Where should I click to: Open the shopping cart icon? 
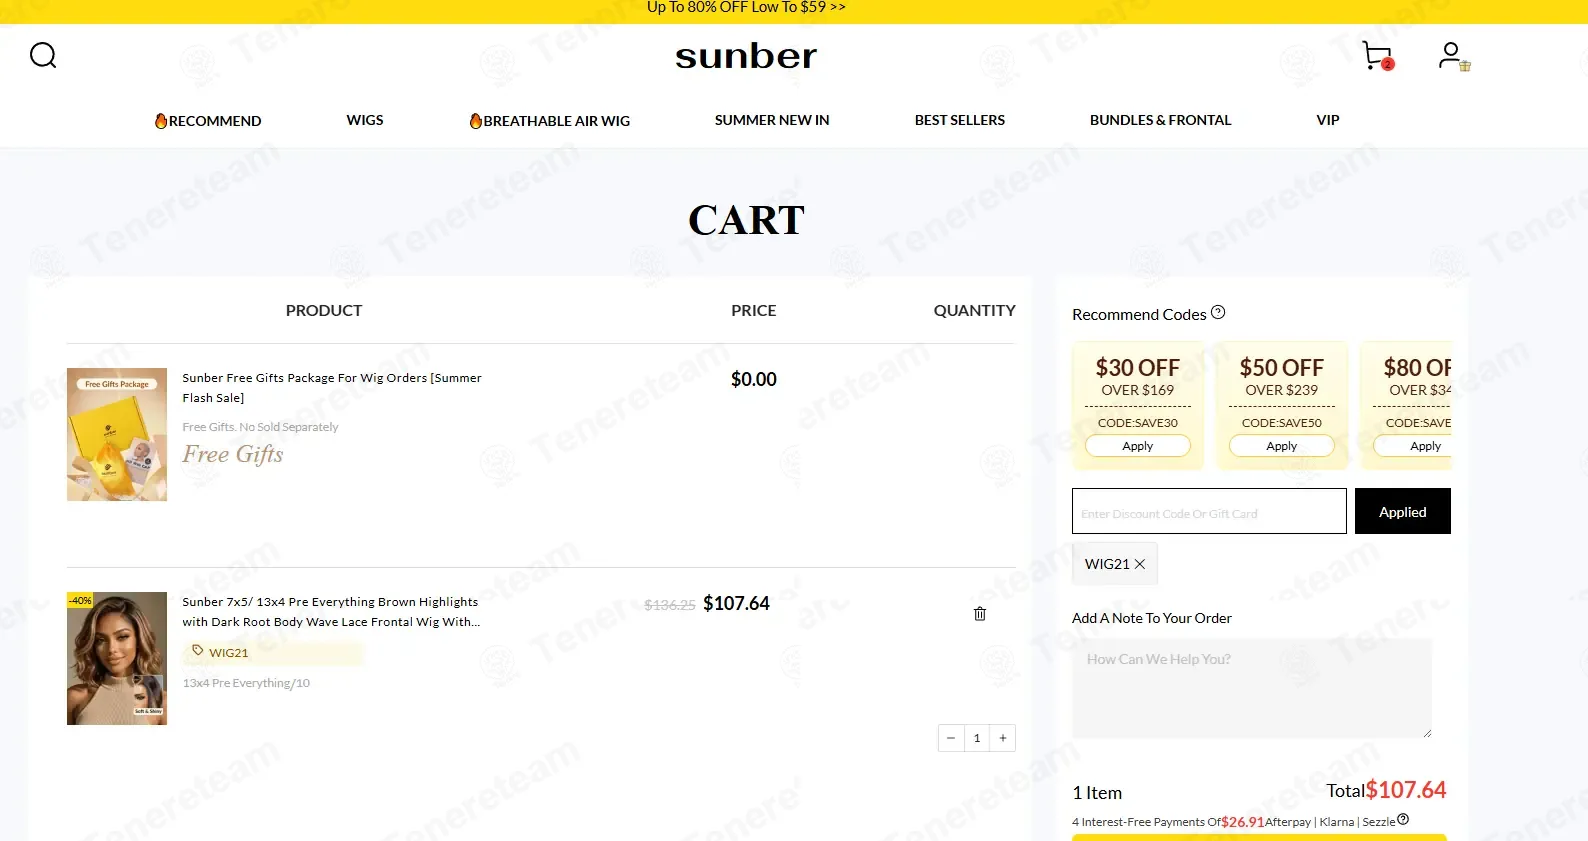1378,55
